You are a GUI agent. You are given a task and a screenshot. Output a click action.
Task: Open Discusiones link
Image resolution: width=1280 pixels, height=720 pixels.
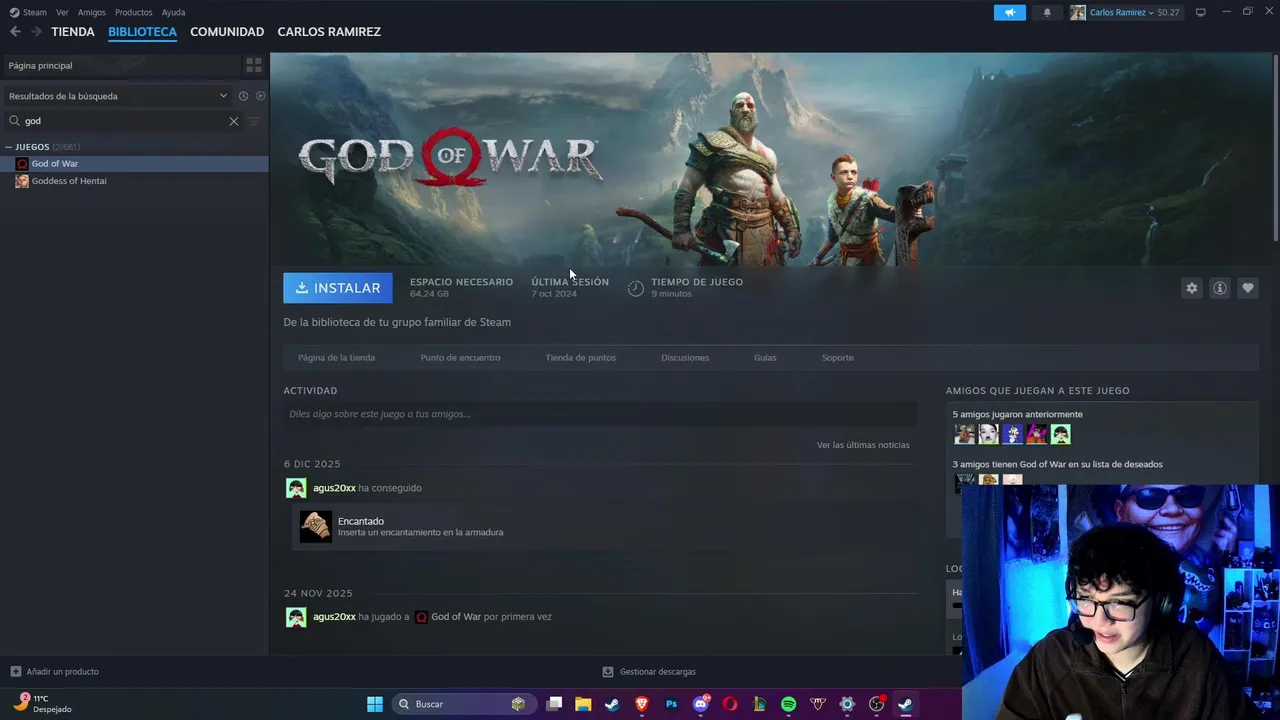(x=685, y=358)
